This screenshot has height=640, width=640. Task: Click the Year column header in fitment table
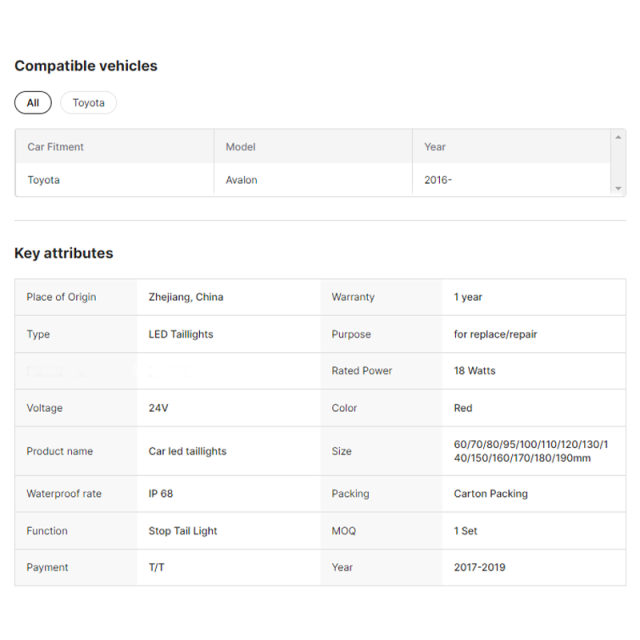pyautogui.click(x=435, y=147)
